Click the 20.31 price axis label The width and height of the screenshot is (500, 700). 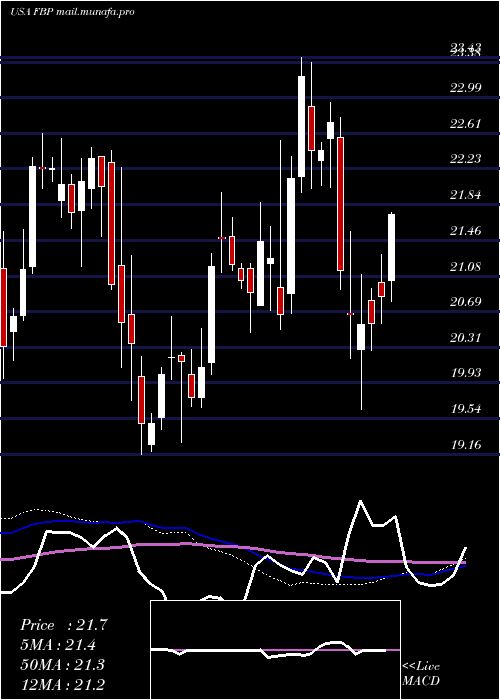[x=466, y=338]
